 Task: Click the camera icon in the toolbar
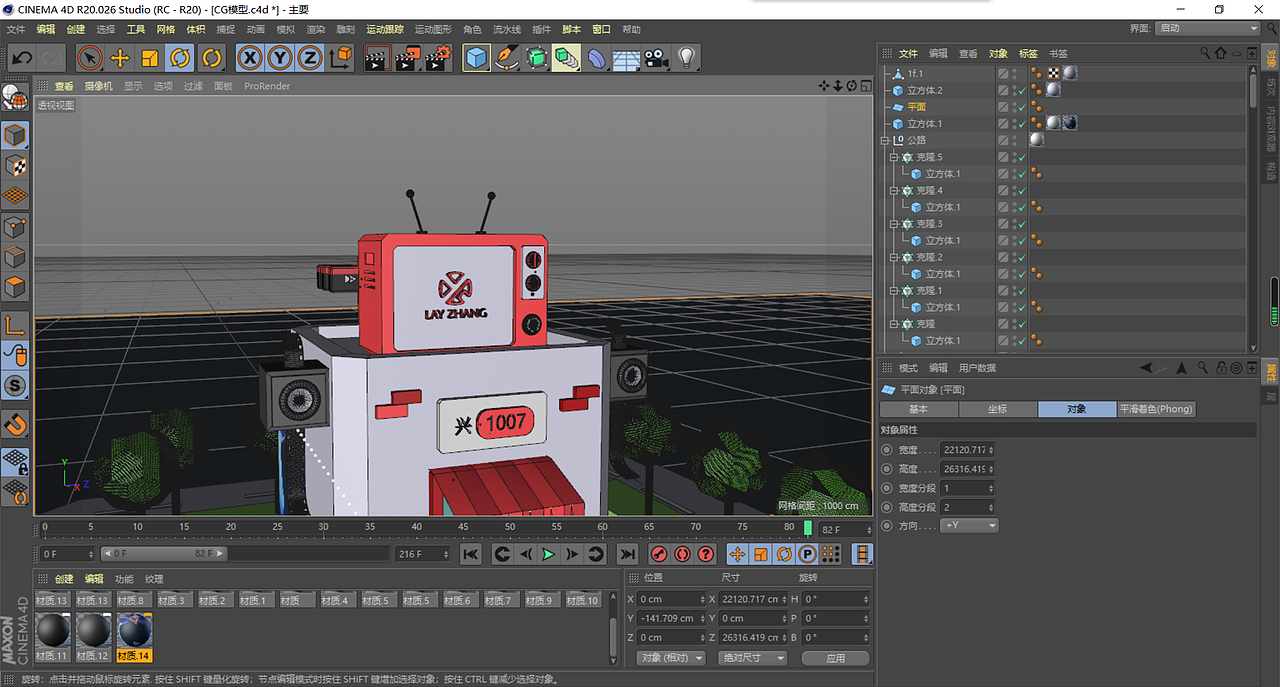coord(655,57)
